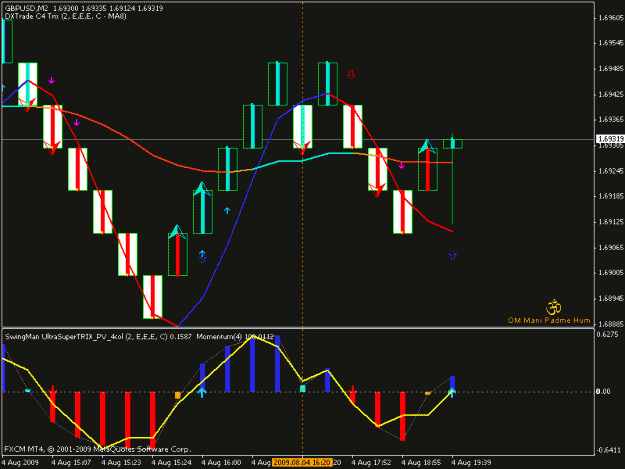Click time axis label 4 Aug 15:23
Screen dimensions: 625x469
tap(121, 463)
